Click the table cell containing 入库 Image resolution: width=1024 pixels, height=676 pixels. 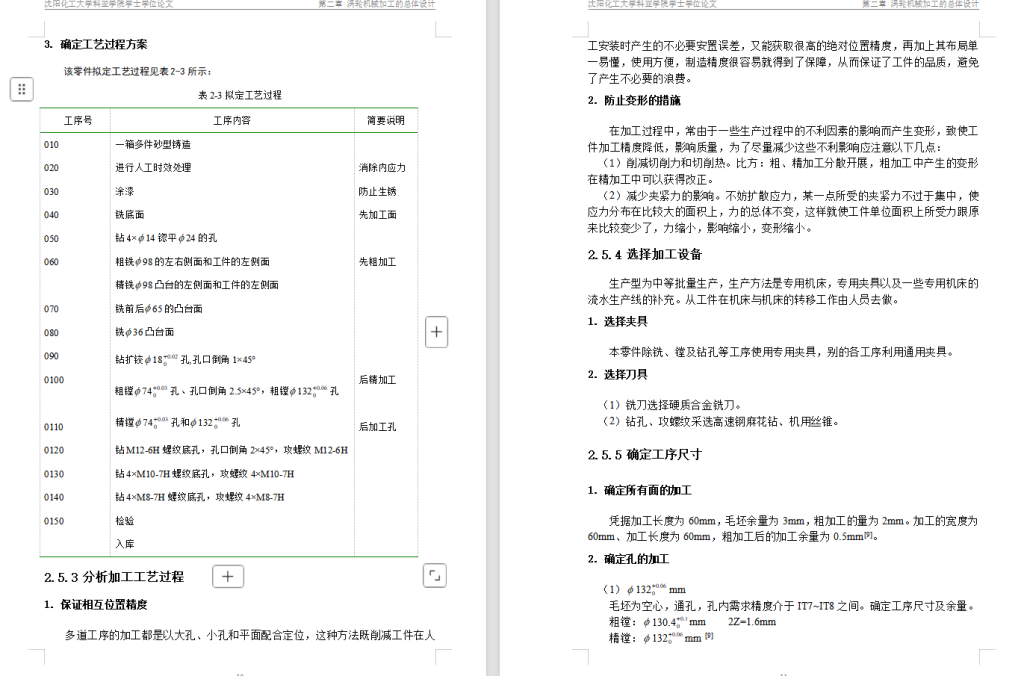point(125,543)
